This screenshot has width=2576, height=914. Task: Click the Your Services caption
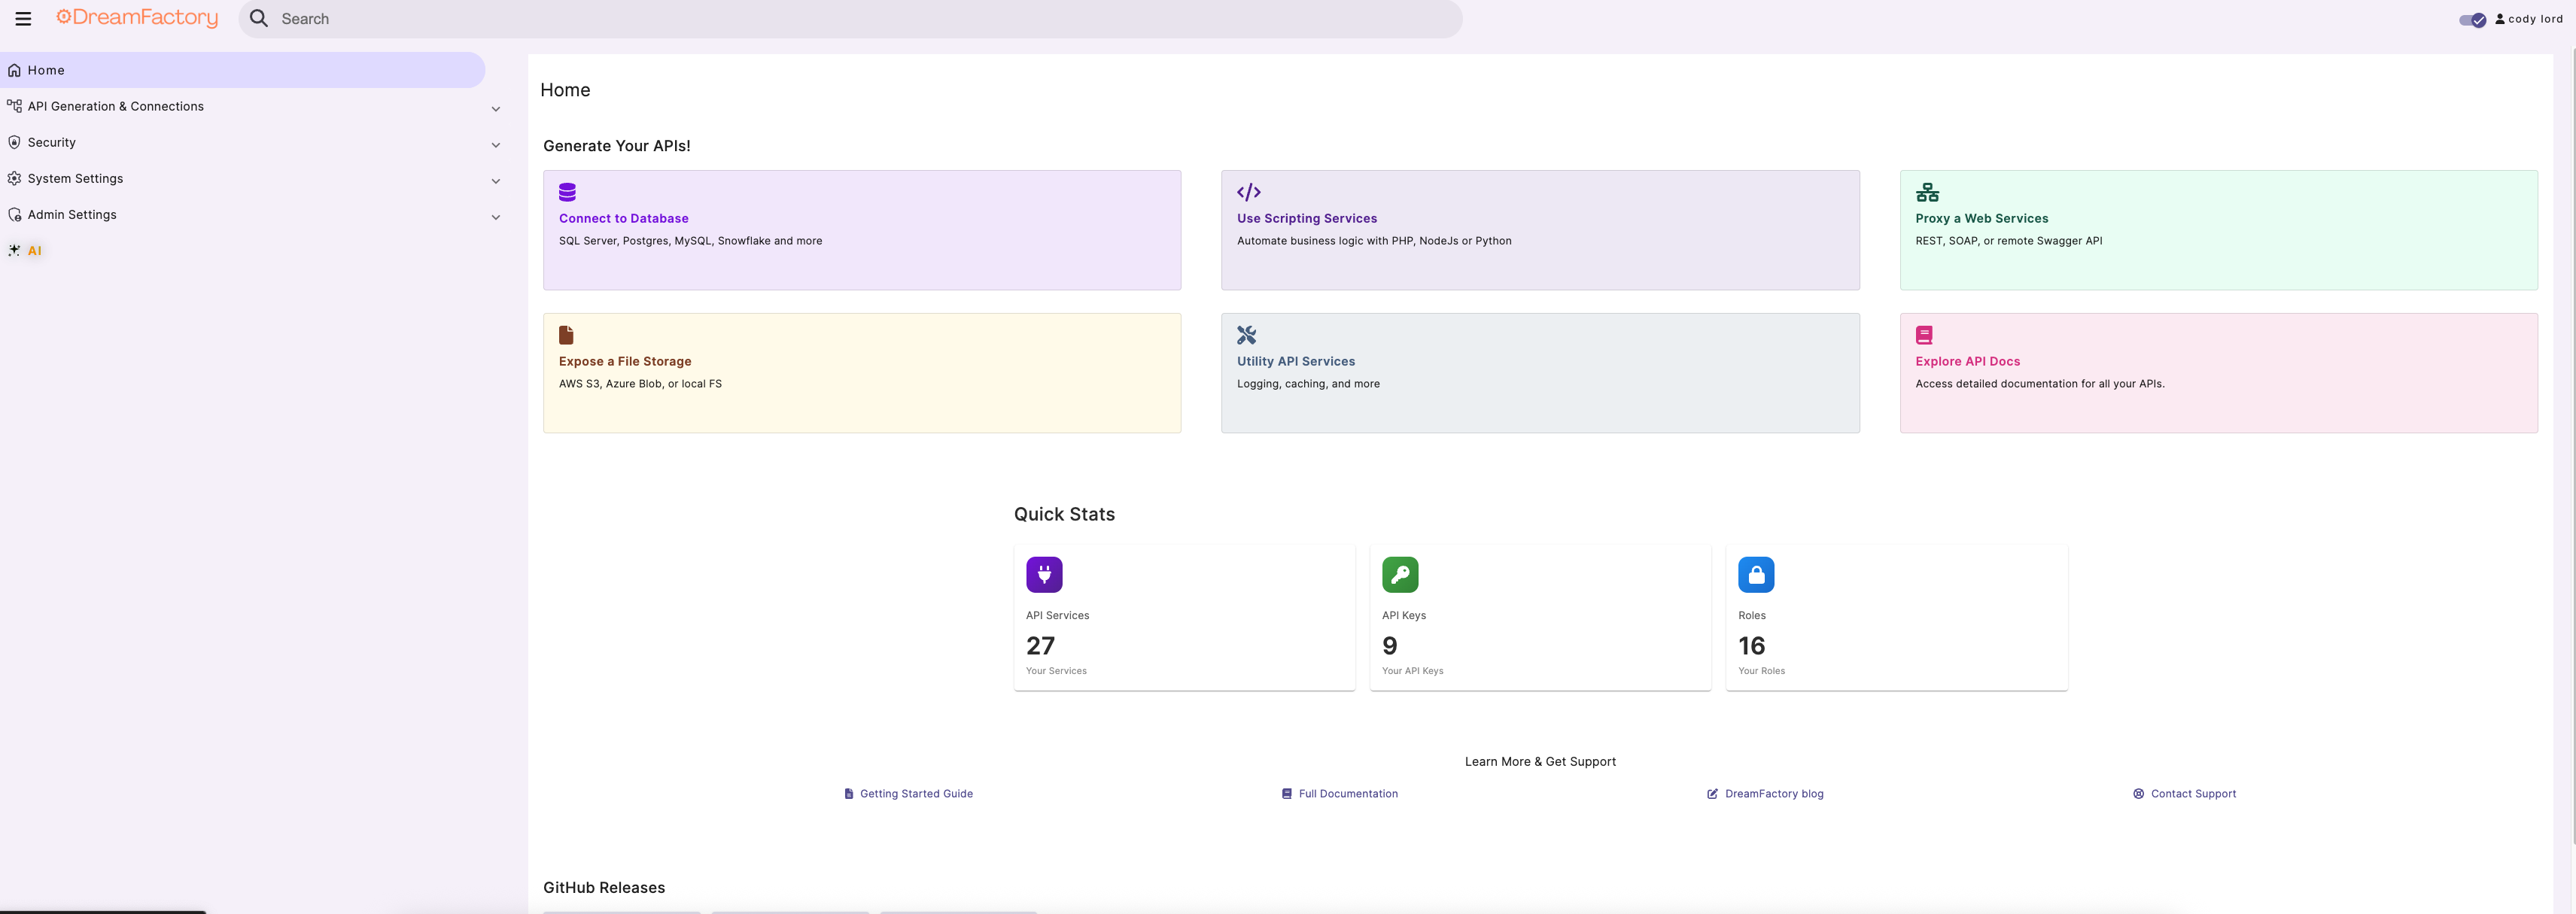pyautogui.click(x=1056, y=671)
